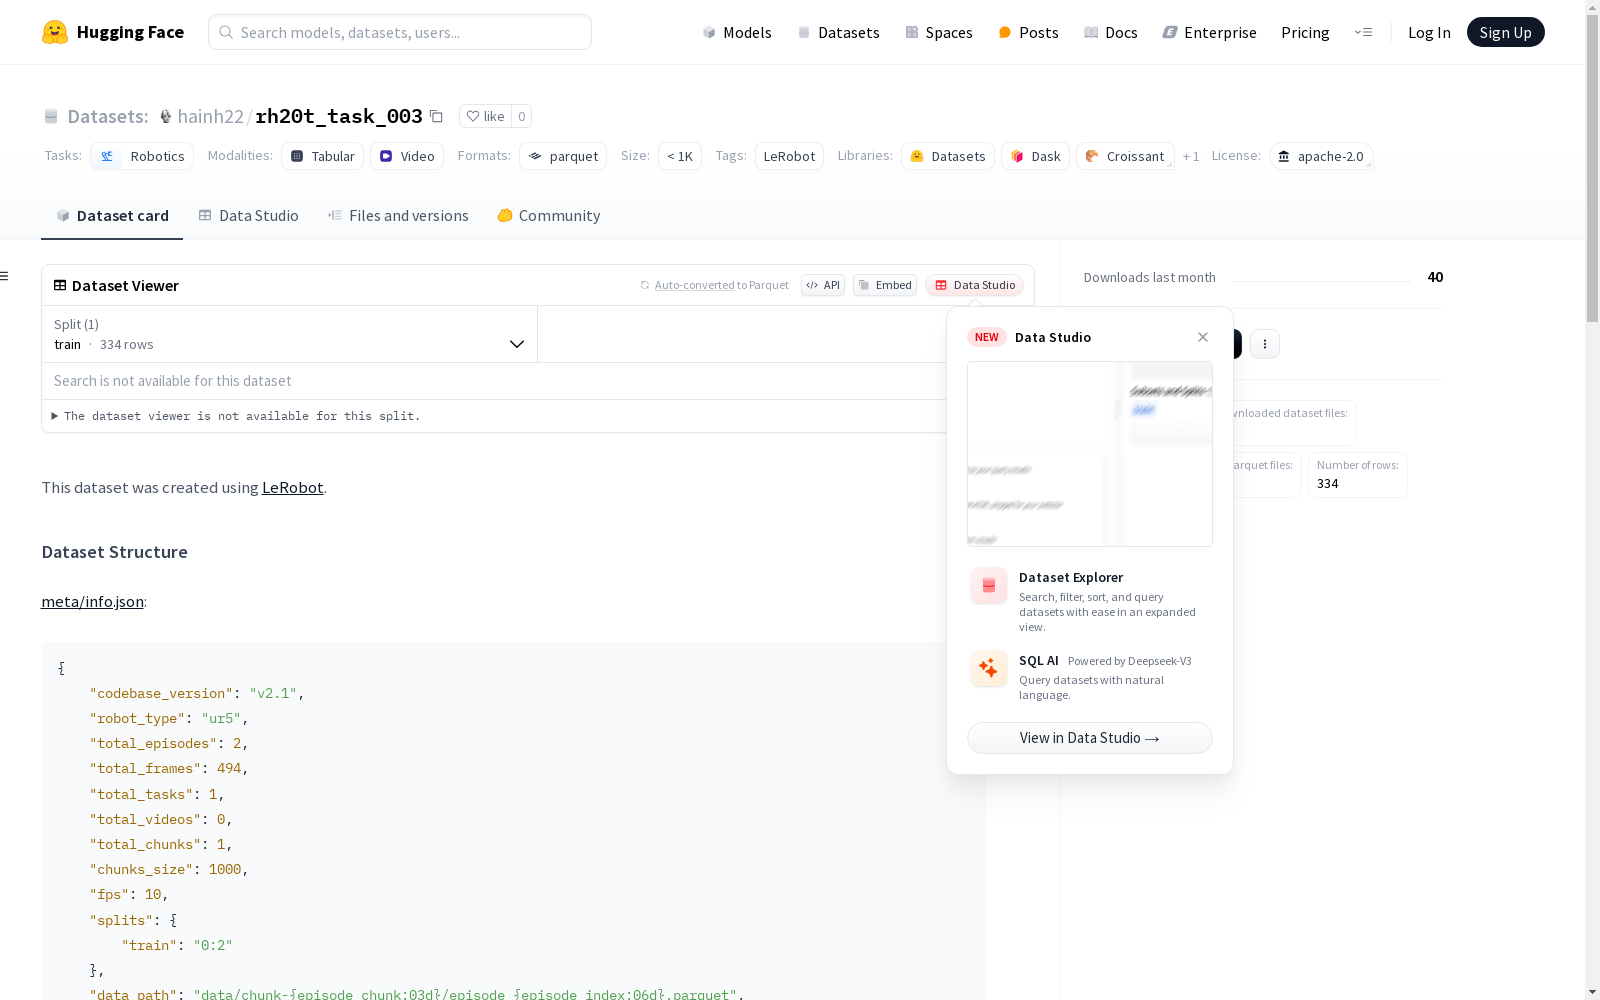Click the Number of rows 334 box
Screen dimensions: 1600x1000
[x=1358, y=474]
